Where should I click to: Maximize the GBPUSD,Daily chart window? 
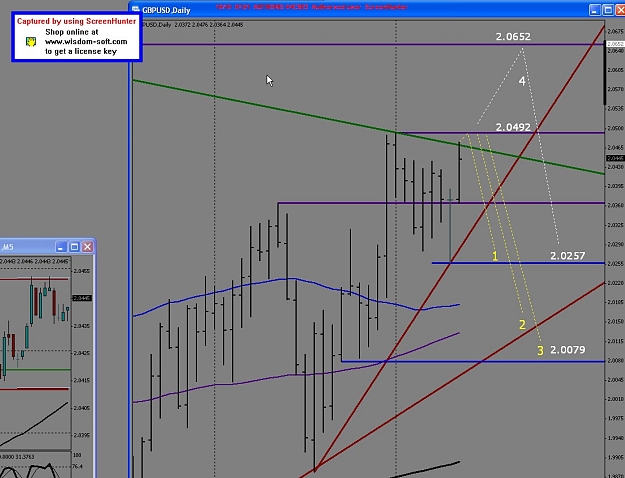click(x=608, y=10)
